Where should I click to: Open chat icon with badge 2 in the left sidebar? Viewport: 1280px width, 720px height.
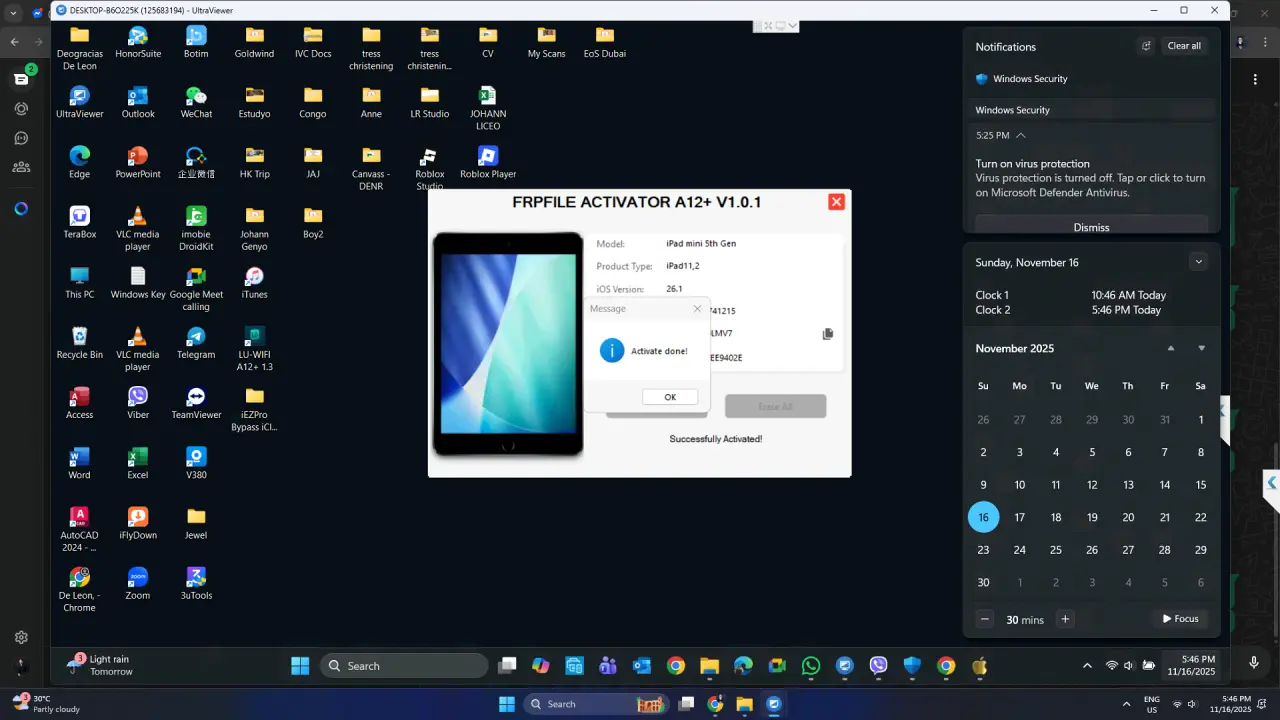coord(21,78)
